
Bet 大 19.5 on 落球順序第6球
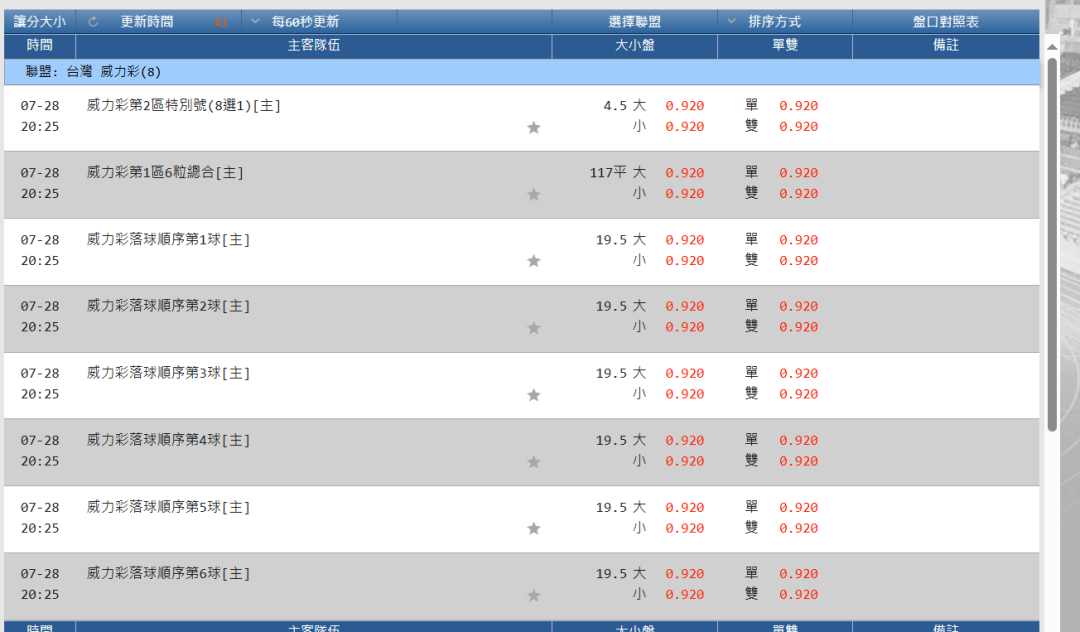685,573
